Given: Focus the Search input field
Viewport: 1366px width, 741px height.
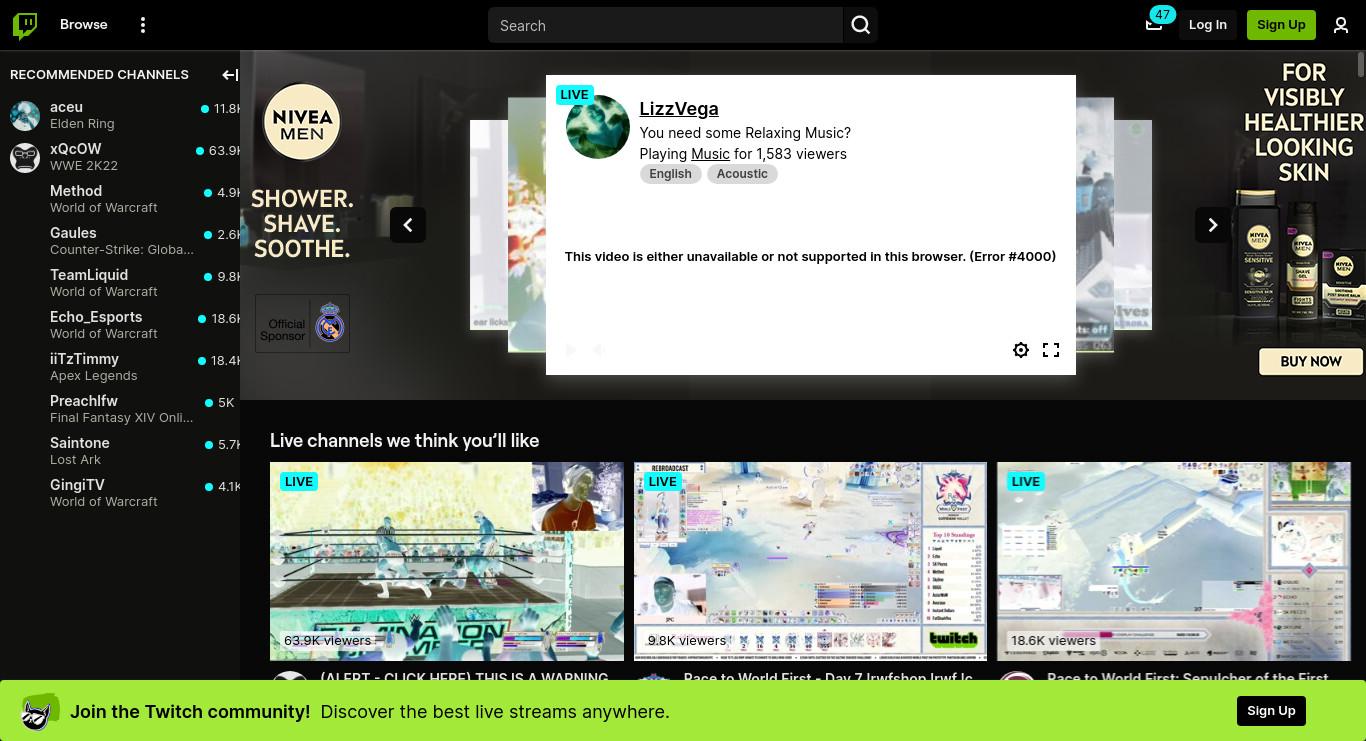Looking at the screenshot, I should click(665, 25).
